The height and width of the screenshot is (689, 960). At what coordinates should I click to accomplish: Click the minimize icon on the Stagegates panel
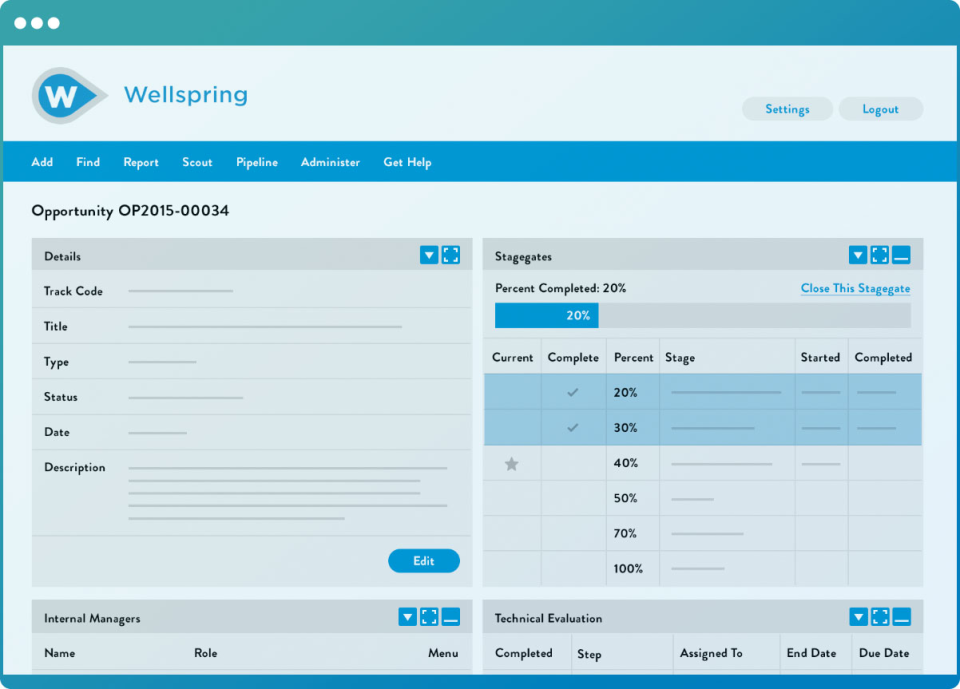902,254
